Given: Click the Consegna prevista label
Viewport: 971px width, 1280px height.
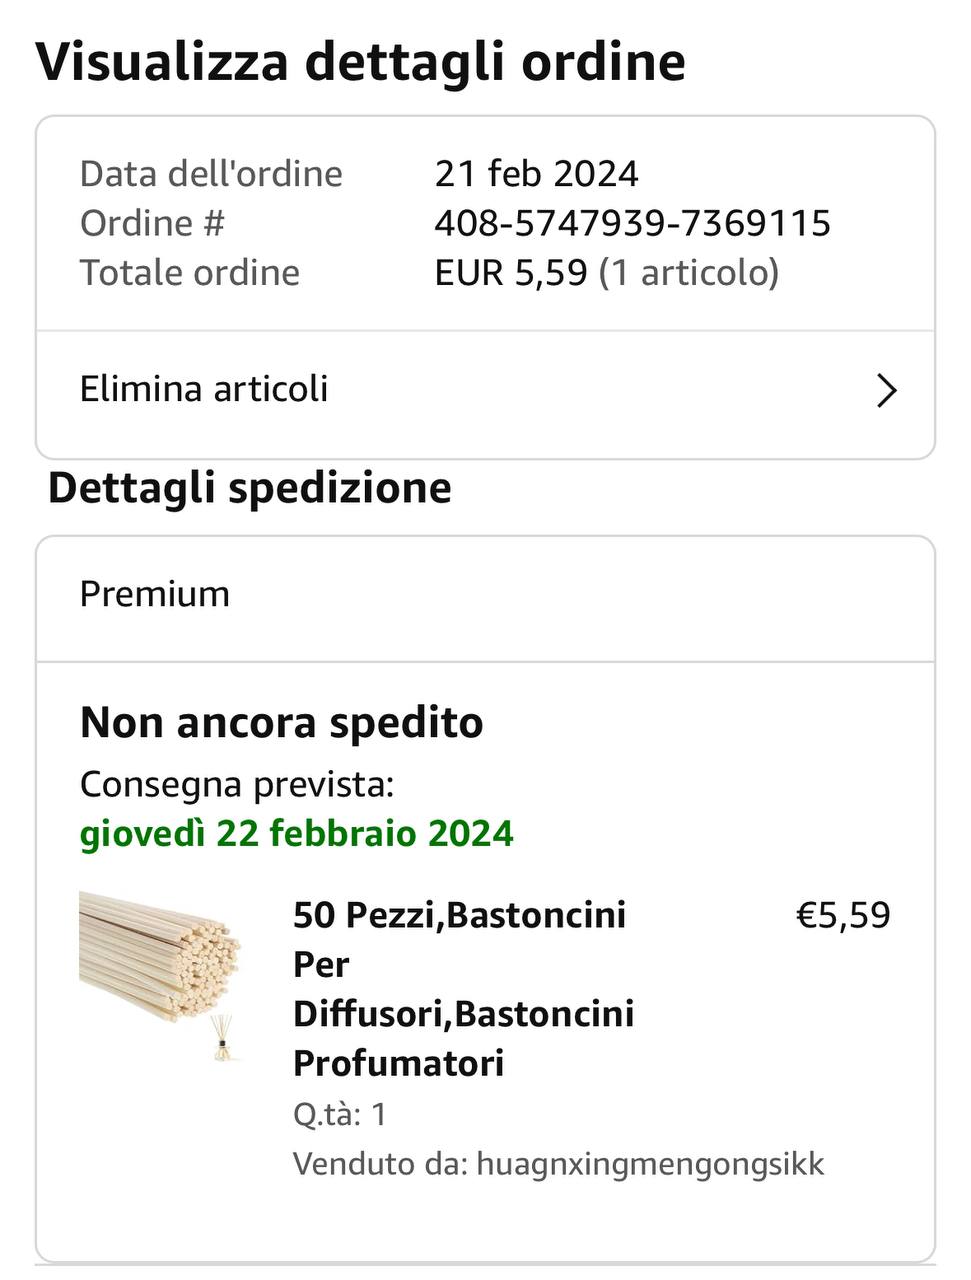Looking at the screenshot, I should 237,785.
